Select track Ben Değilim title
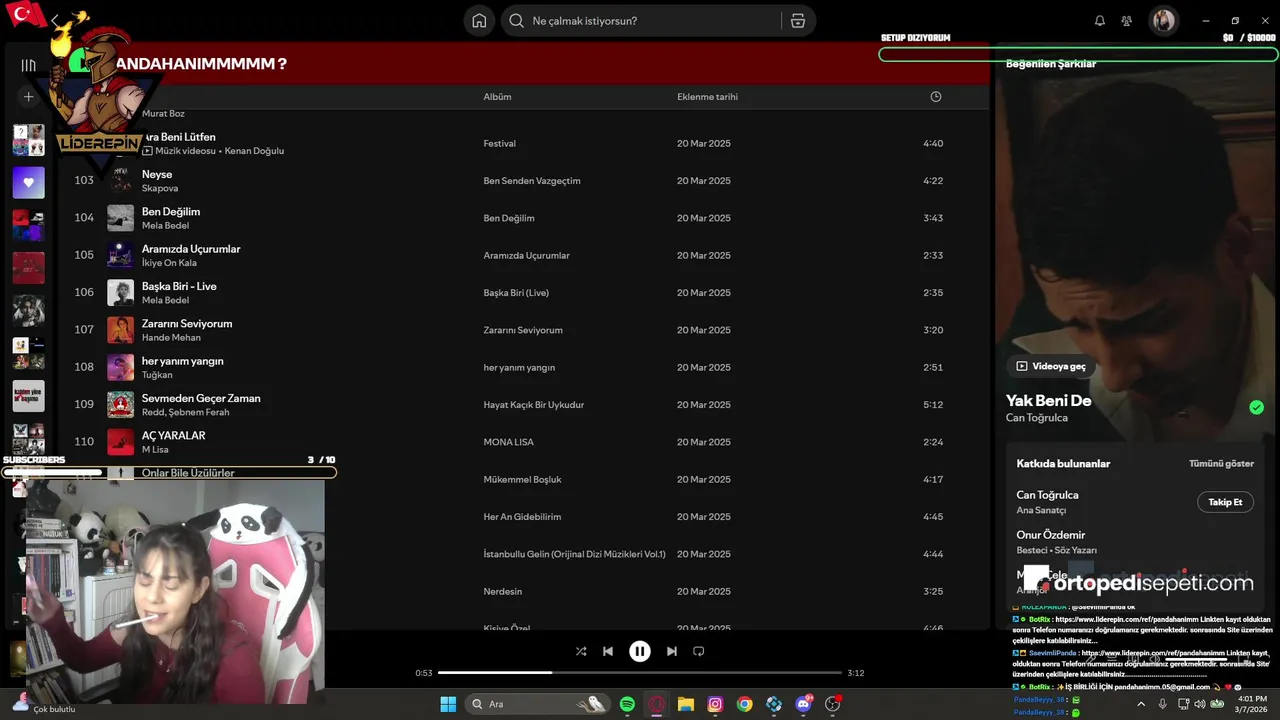 click(171, 212)
